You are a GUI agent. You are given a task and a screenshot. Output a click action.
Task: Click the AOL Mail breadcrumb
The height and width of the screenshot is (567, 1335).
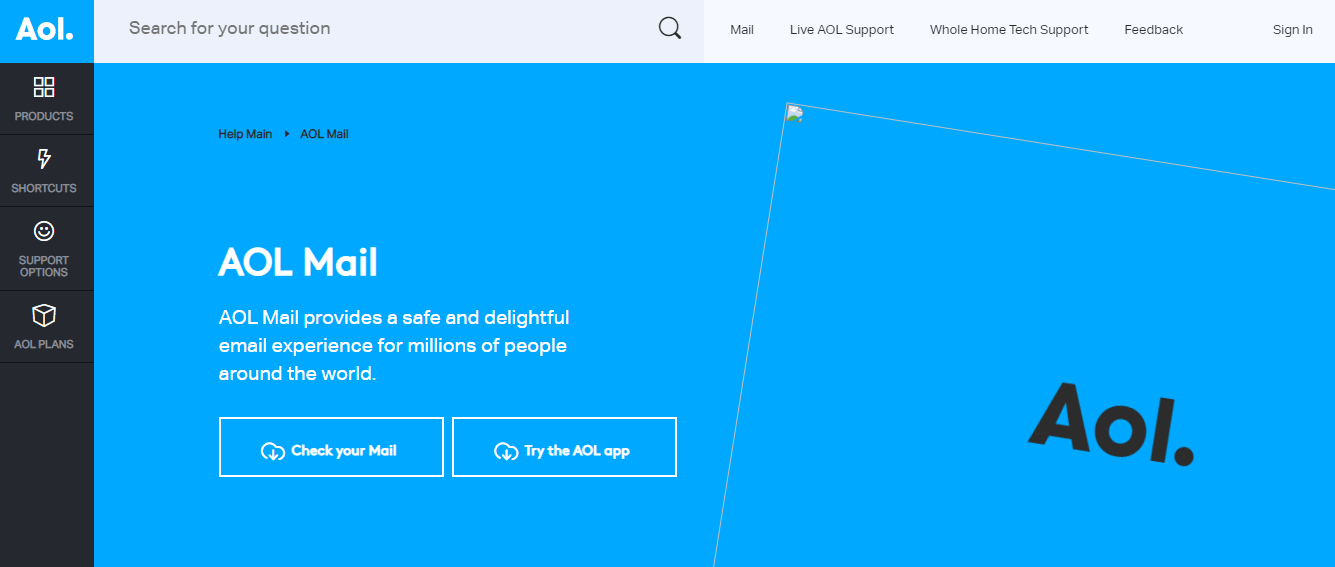(324, 134)
